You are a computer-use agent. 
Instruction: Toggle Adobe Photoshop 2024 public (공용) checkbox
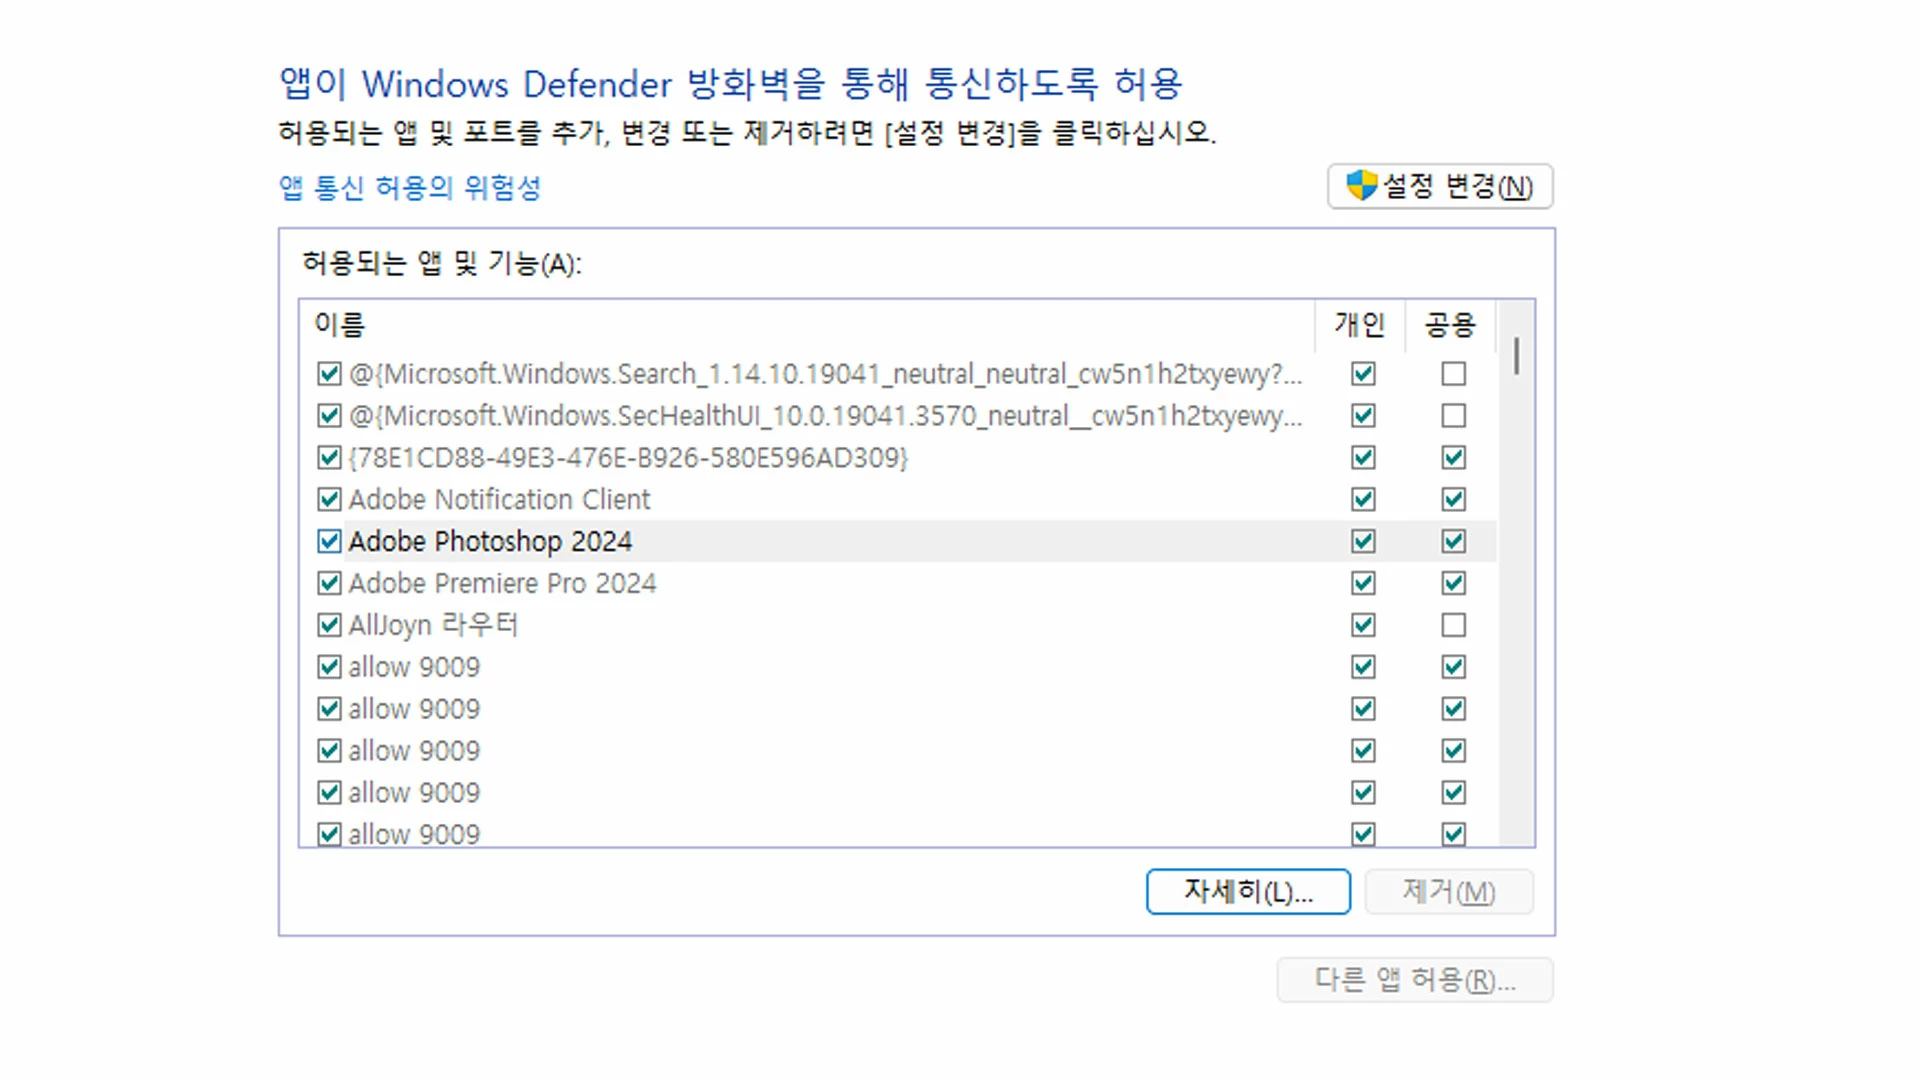pos(1453,541)
